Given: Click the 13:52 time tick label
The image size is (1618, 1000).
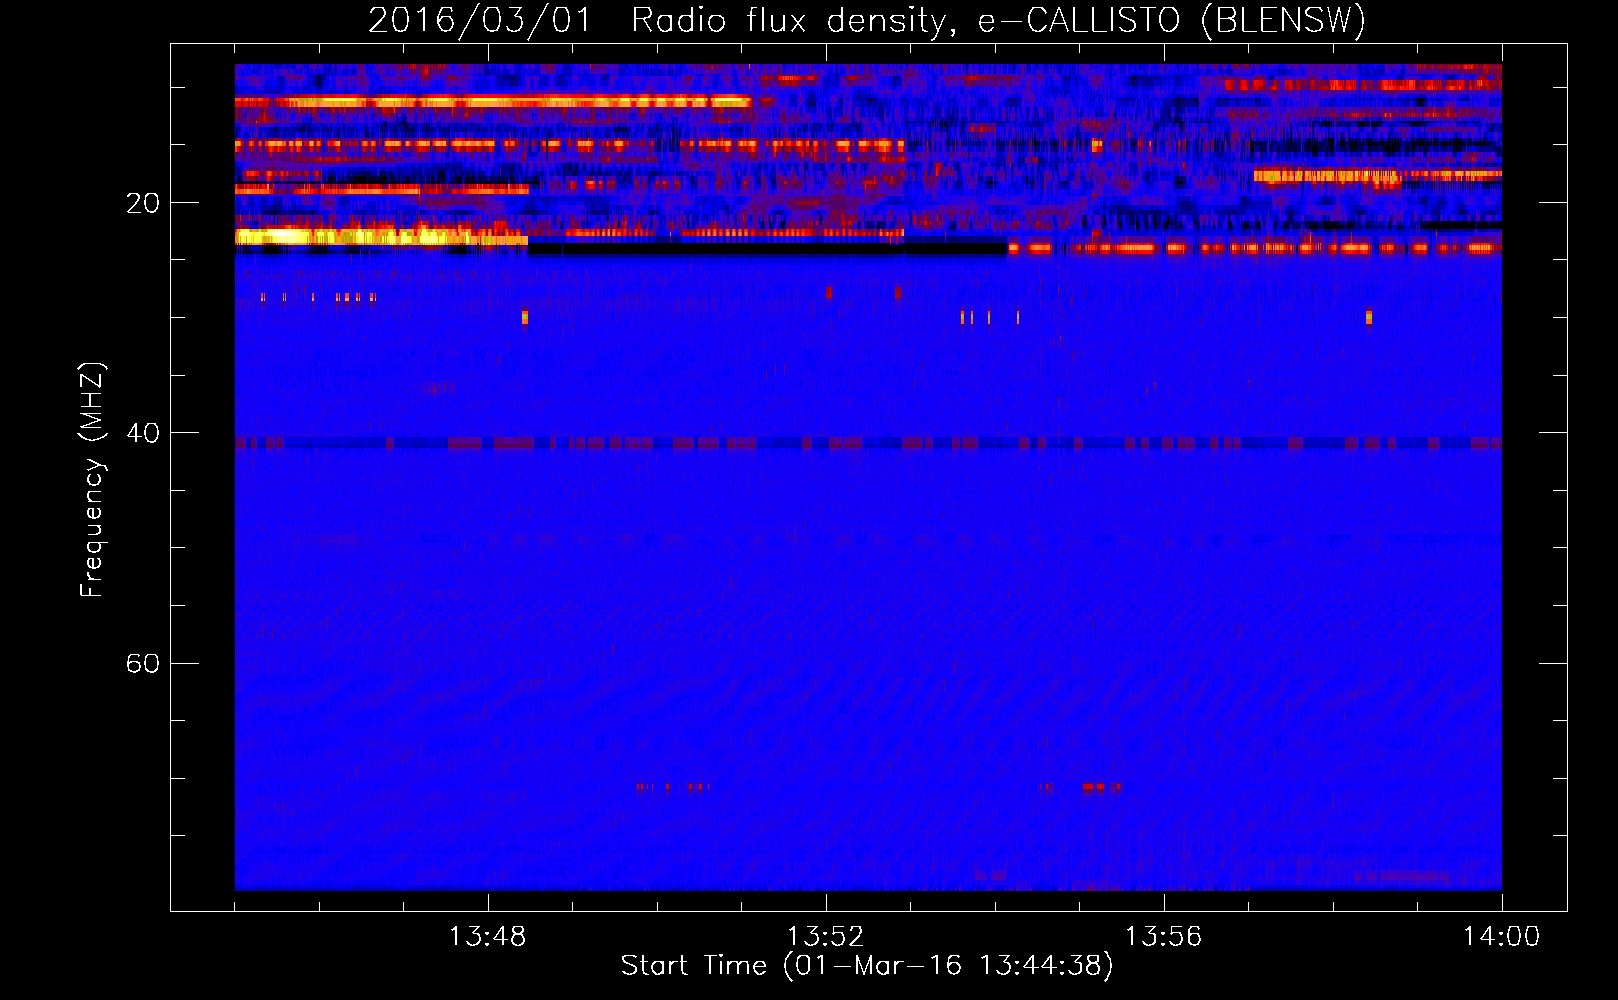Looking at the screenshot, I should tap(826, 937).
